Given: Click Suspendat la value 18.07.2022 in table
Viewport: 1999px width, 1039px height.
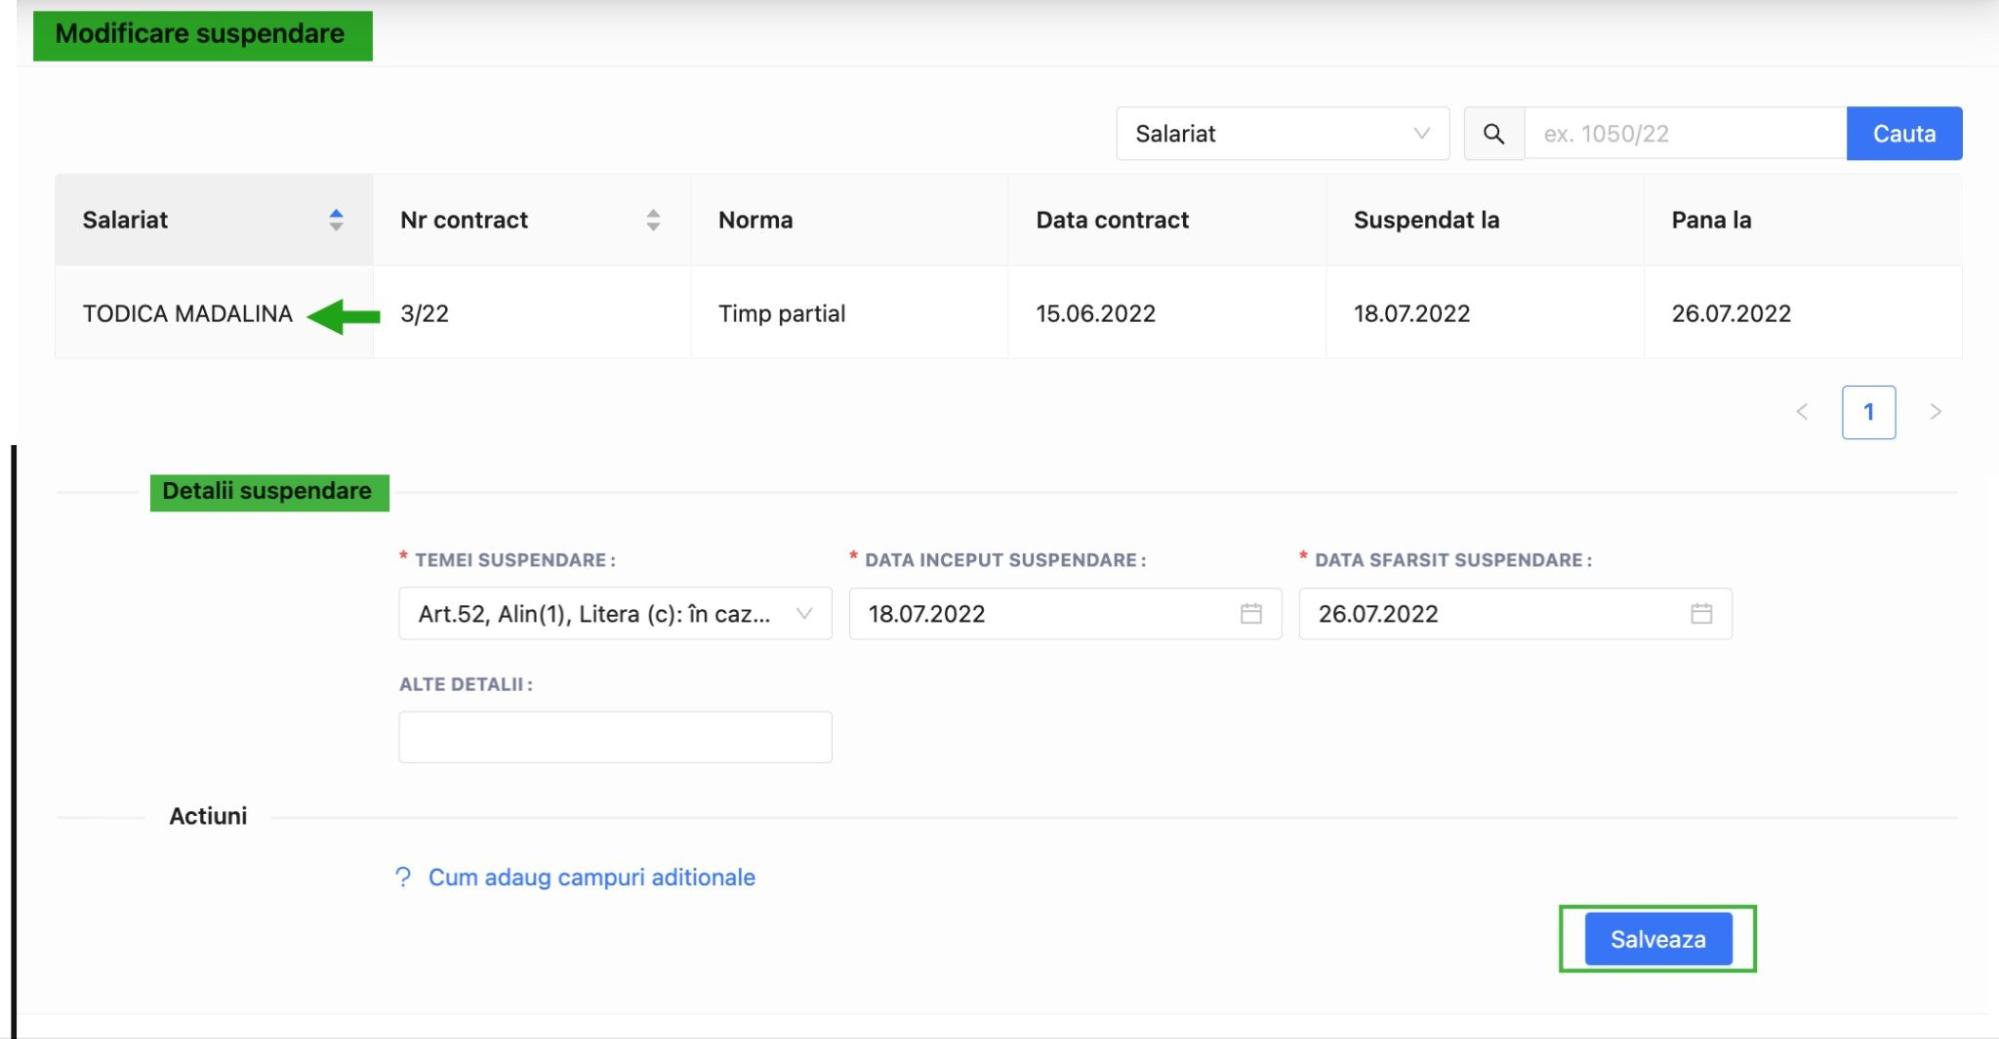Looking at the screenshot, I should tap(1485, 313).
